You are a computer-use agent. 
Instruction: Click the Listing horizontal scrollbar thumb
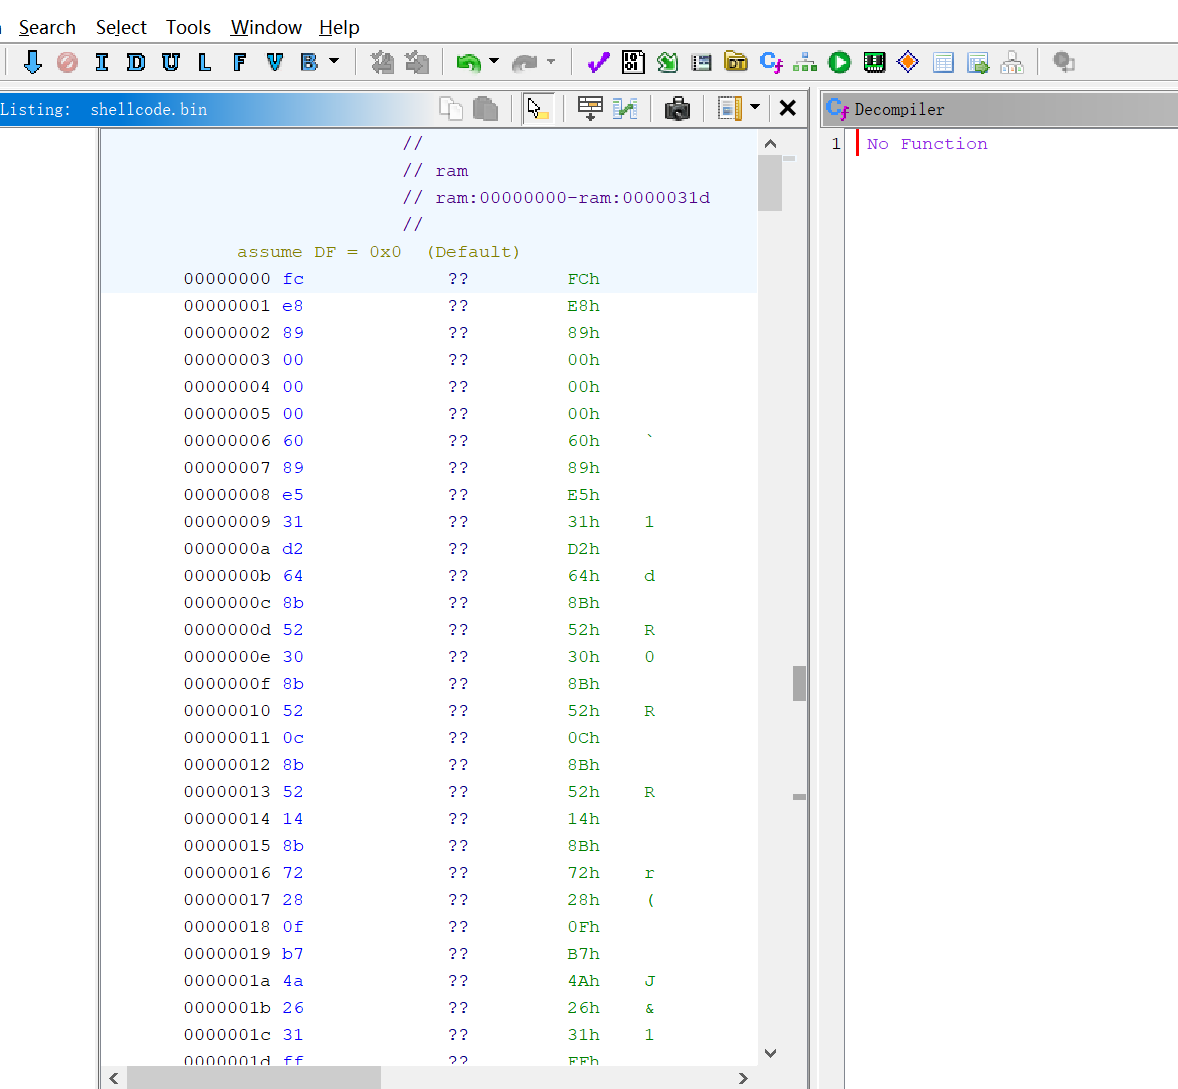[253, 1078]
